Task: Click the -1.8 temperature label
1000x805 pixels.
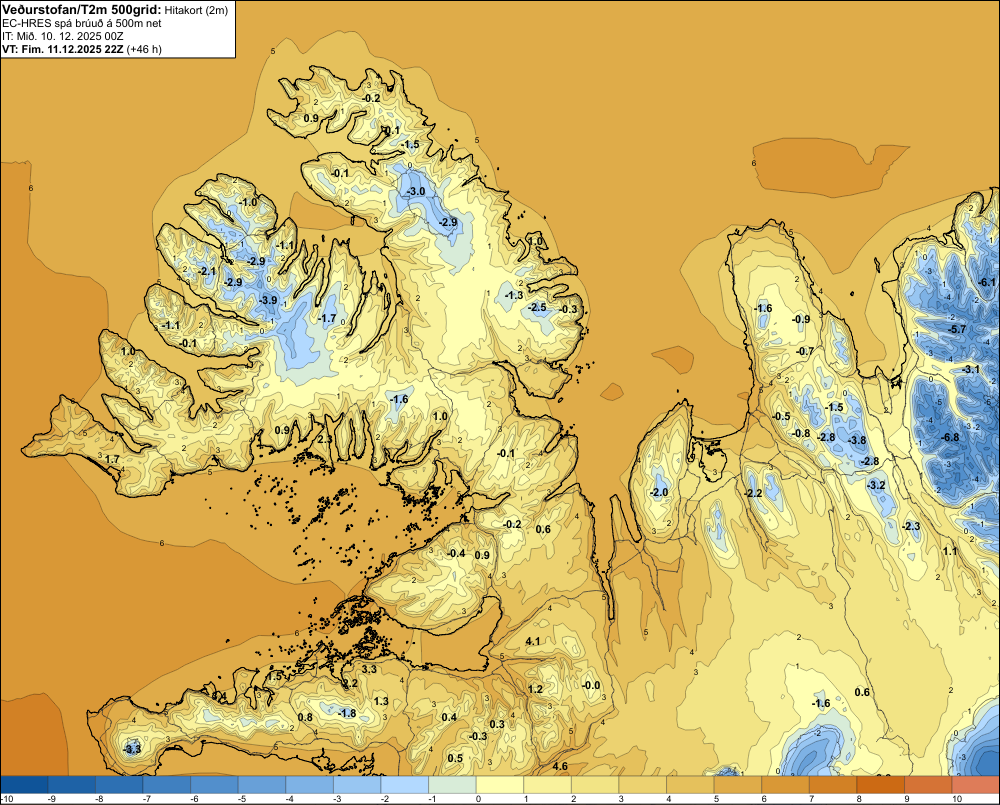Action: click(x=347, y=713)
